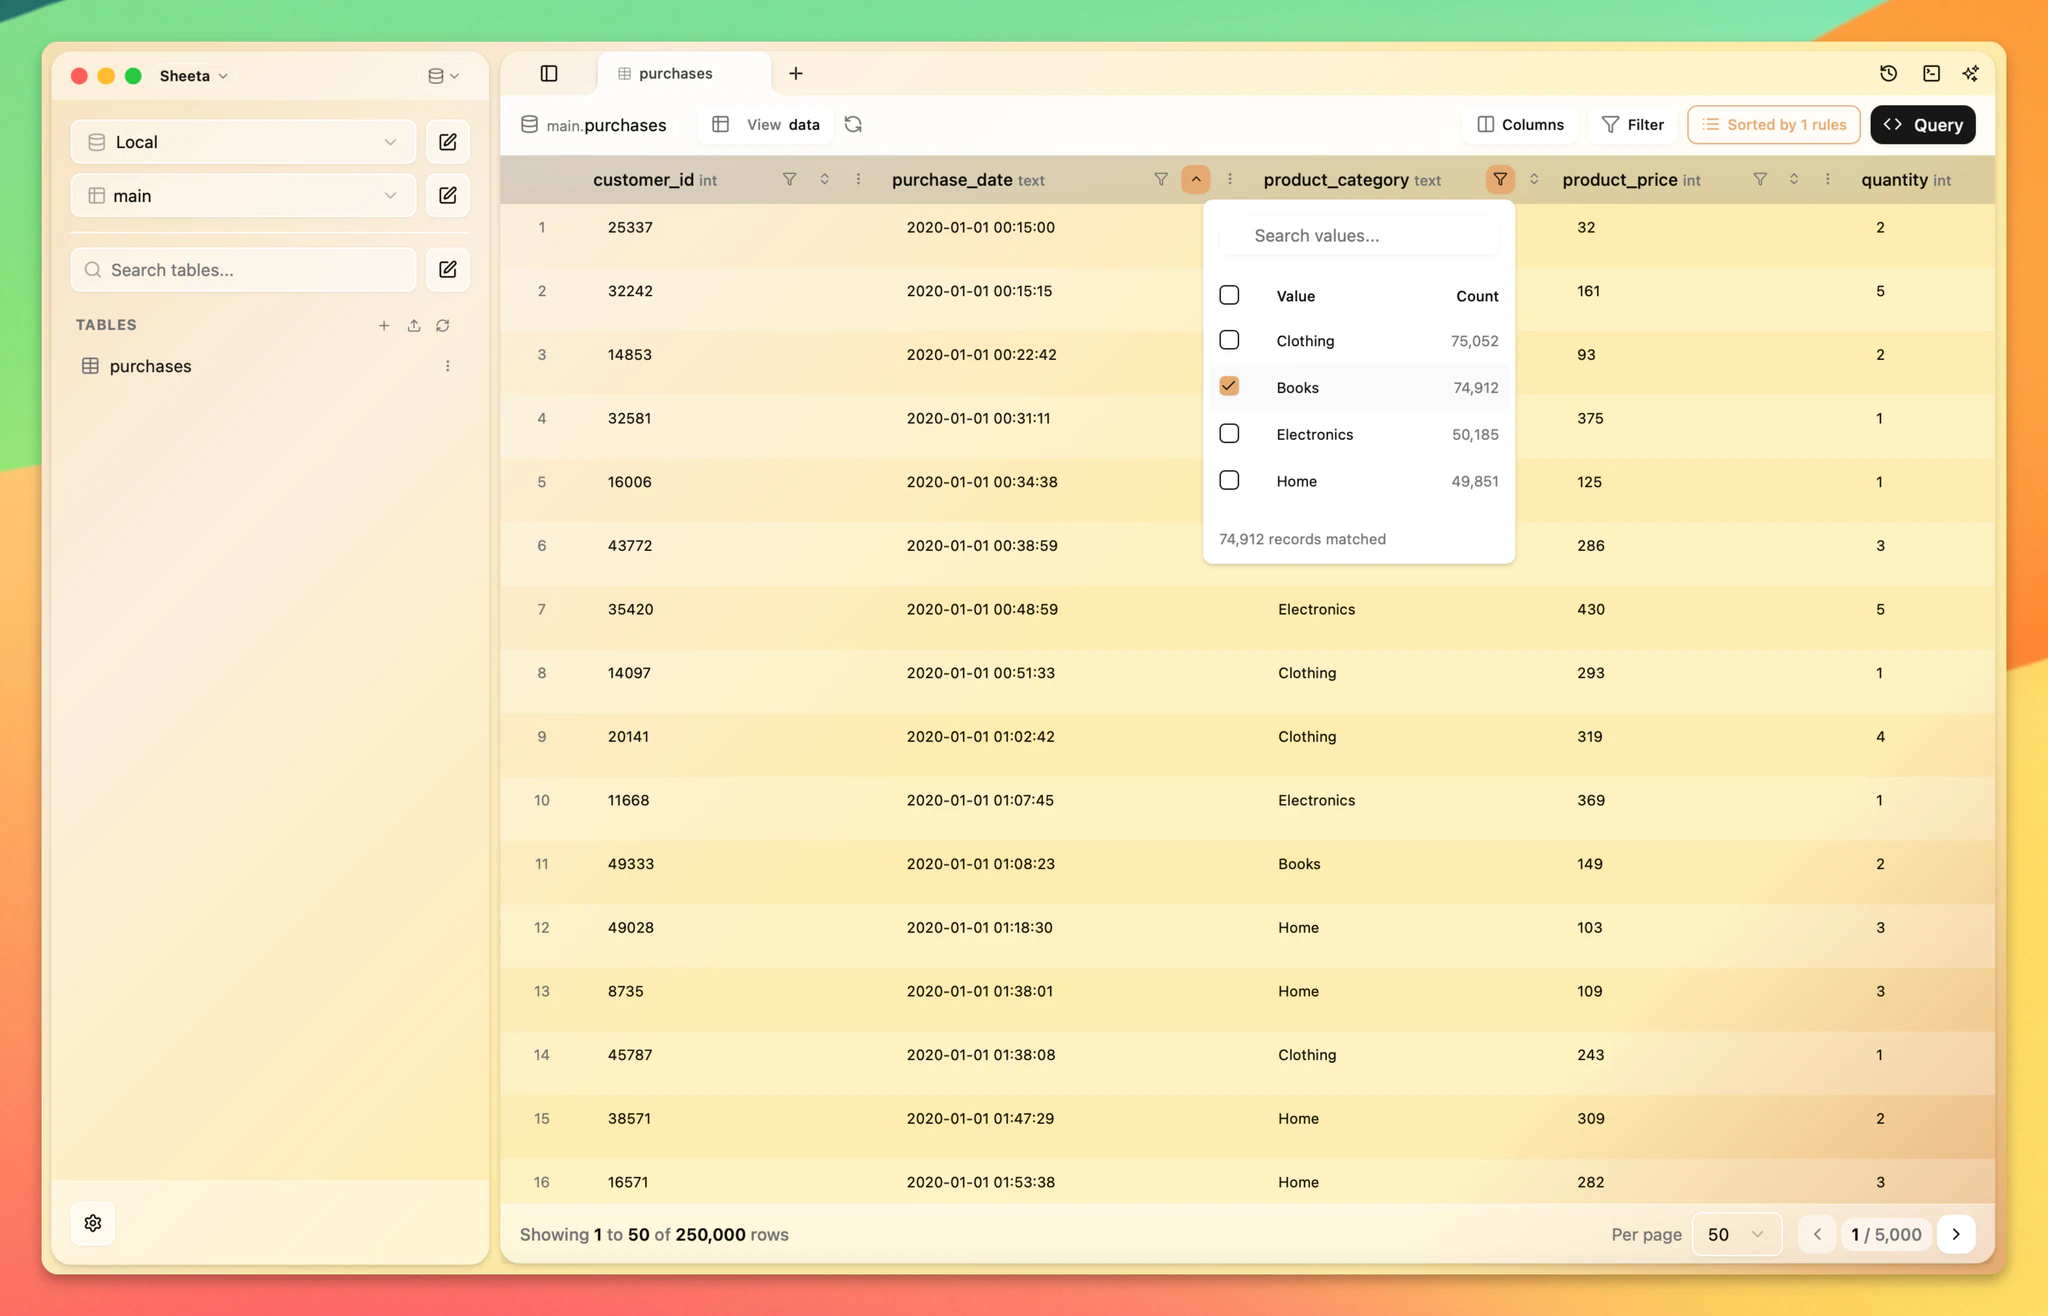
Task: Open purchases table more options
Action: coord(448,366)
